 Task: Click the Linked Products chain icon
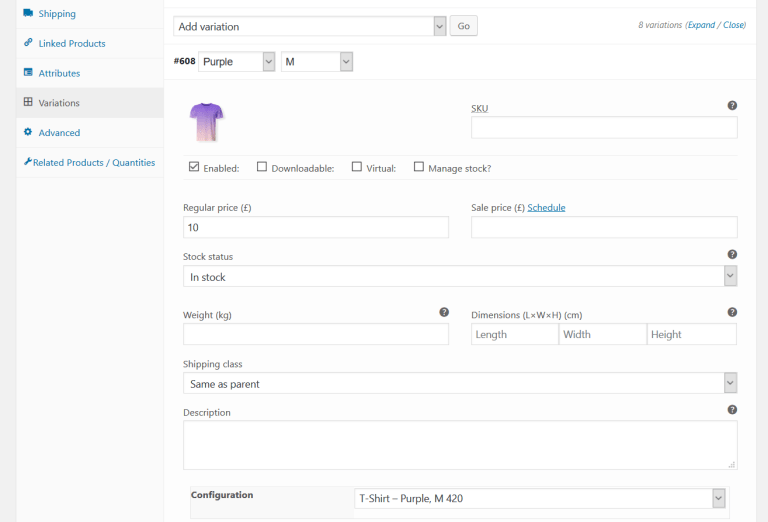point(28,43)
